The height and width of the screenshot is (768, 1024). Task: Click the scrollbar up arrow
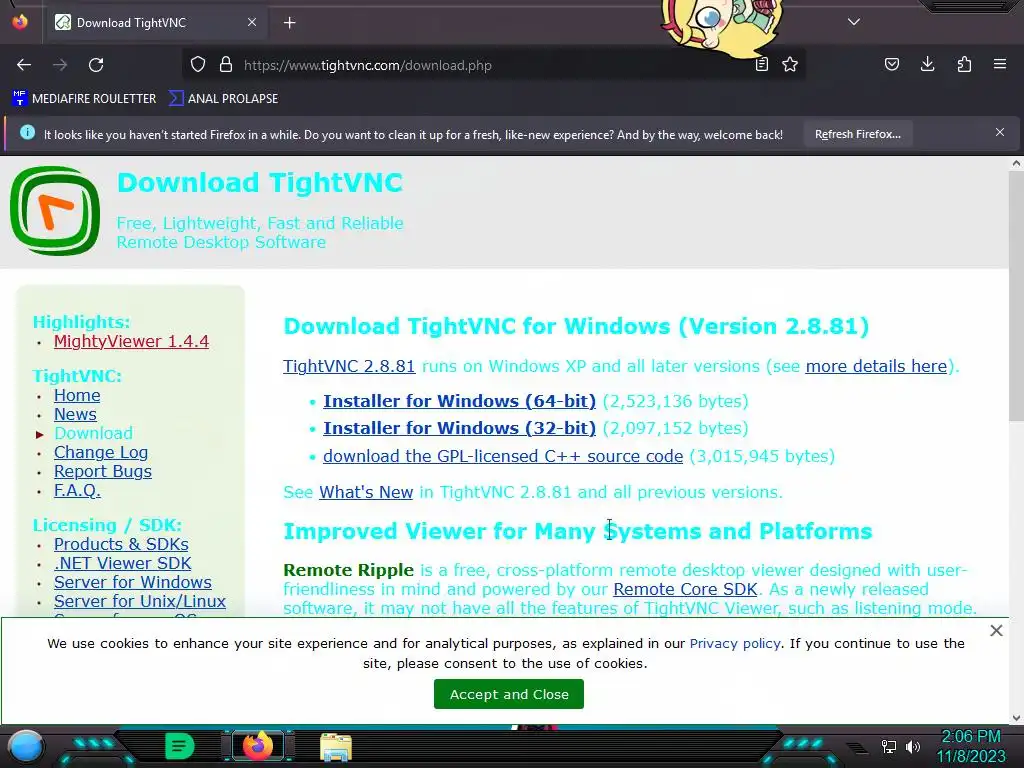(x=1016, y=164)
